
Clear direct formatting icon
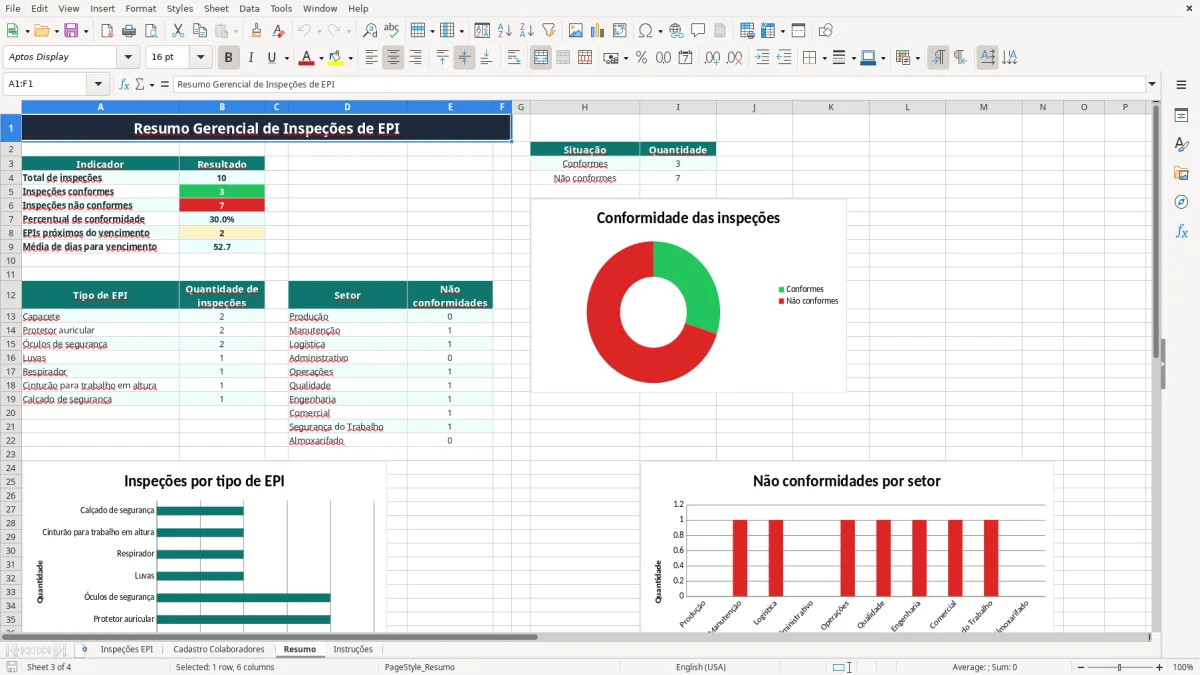click(x=278, y=31)
